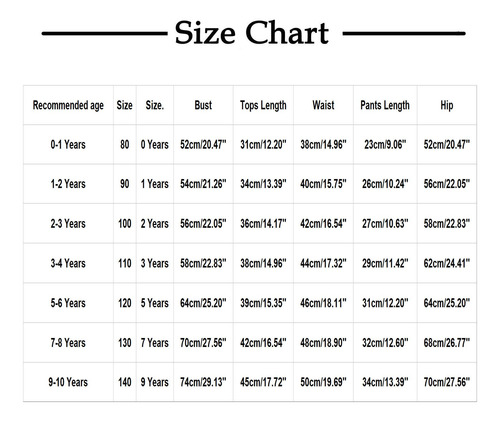The width and height of the screenshot is (500, 421).
Task: Click waist value 42cm/16.54"
Action: tap(323, 223)
